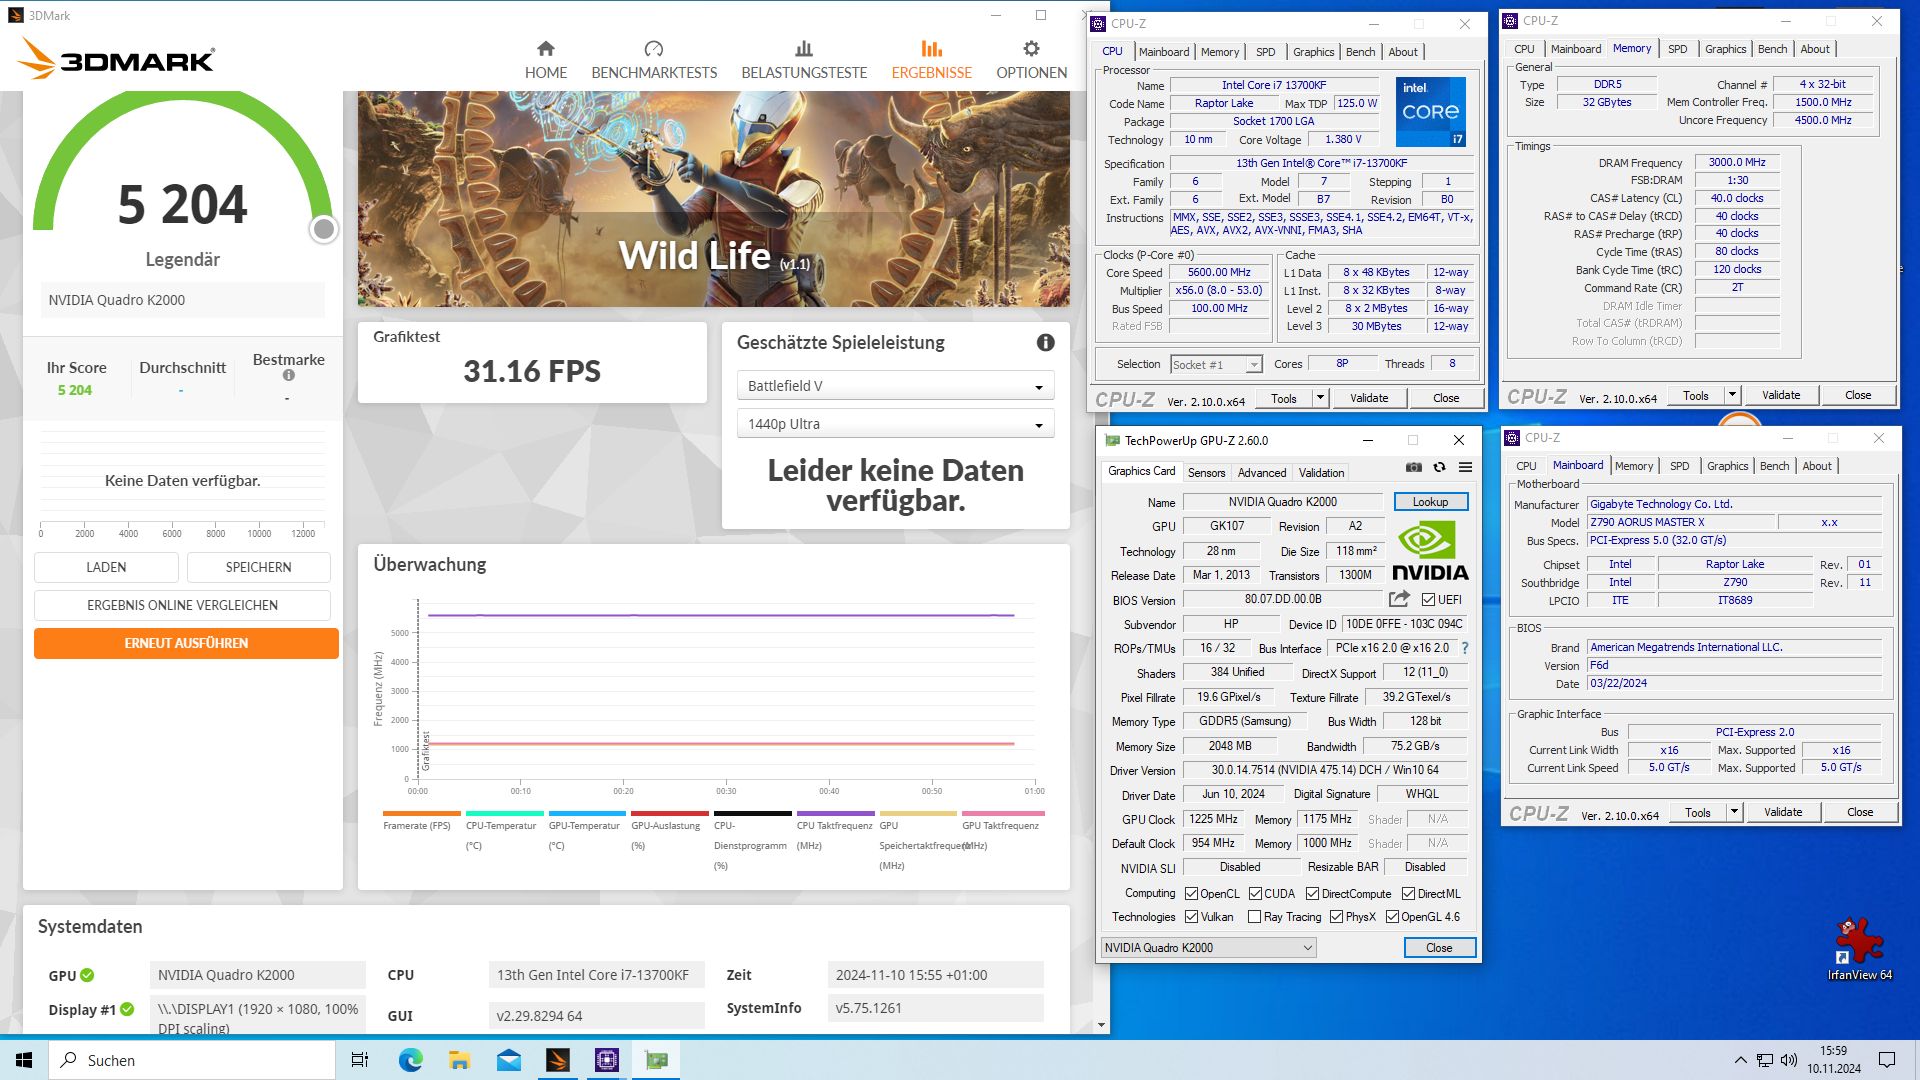Switch to Sensors tab in GPU-Z
The width and height of the screenshot is (1920, 1080).
coord(1206,473)
